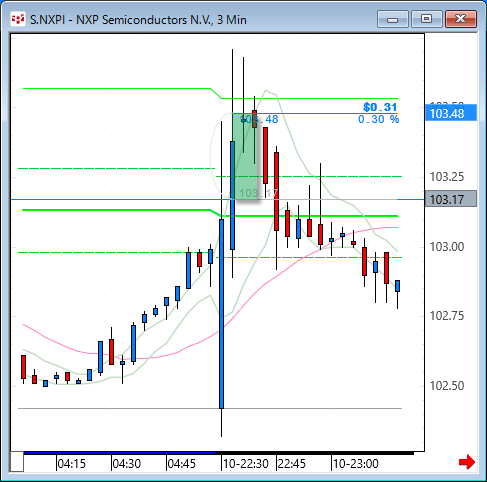Click the gray 103.17 price label

coord(451,199)
